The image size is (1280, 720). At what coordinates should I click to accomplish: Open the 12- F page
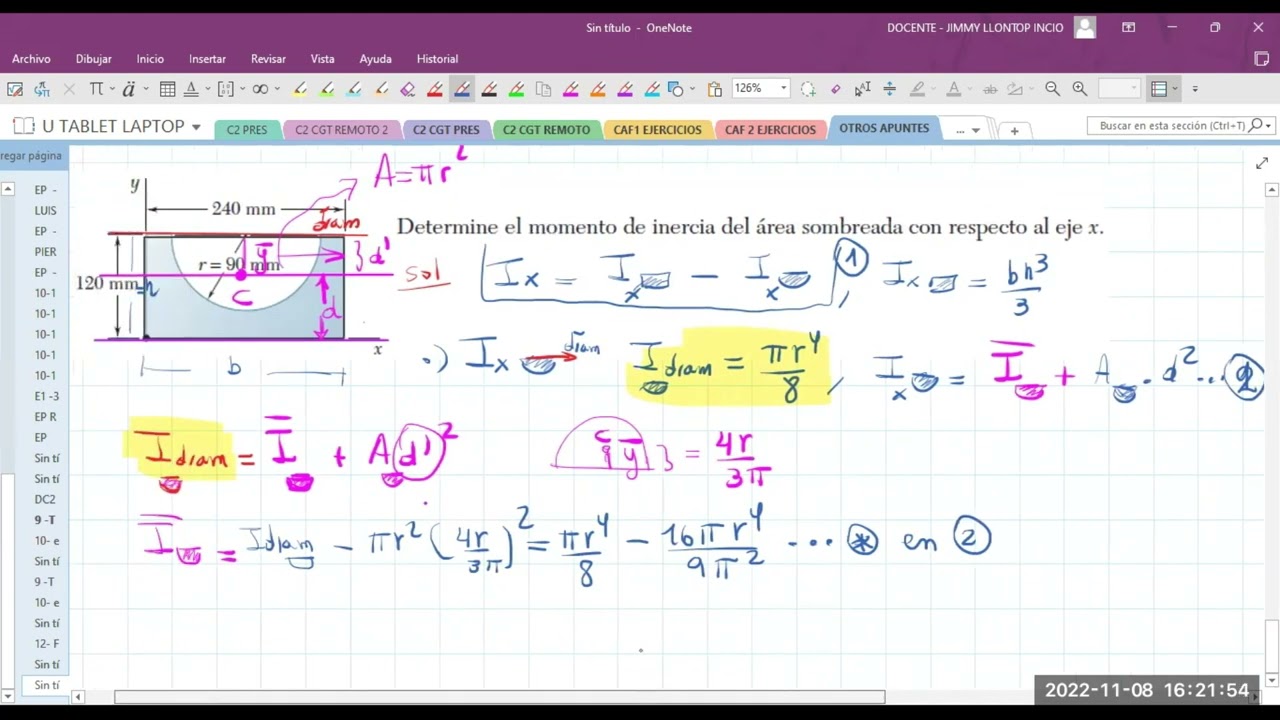point(46,643)
